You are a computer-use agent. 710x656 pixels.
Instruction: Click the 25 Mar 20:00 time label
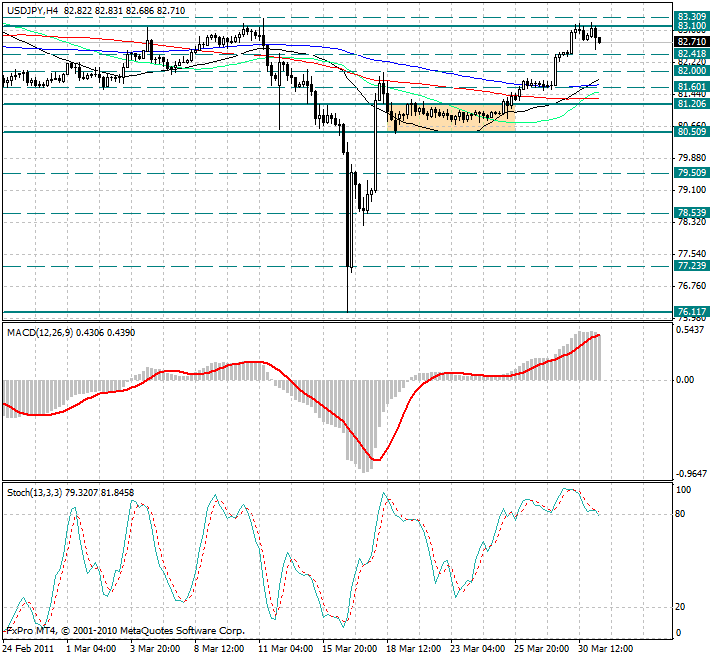click(542, 649)
